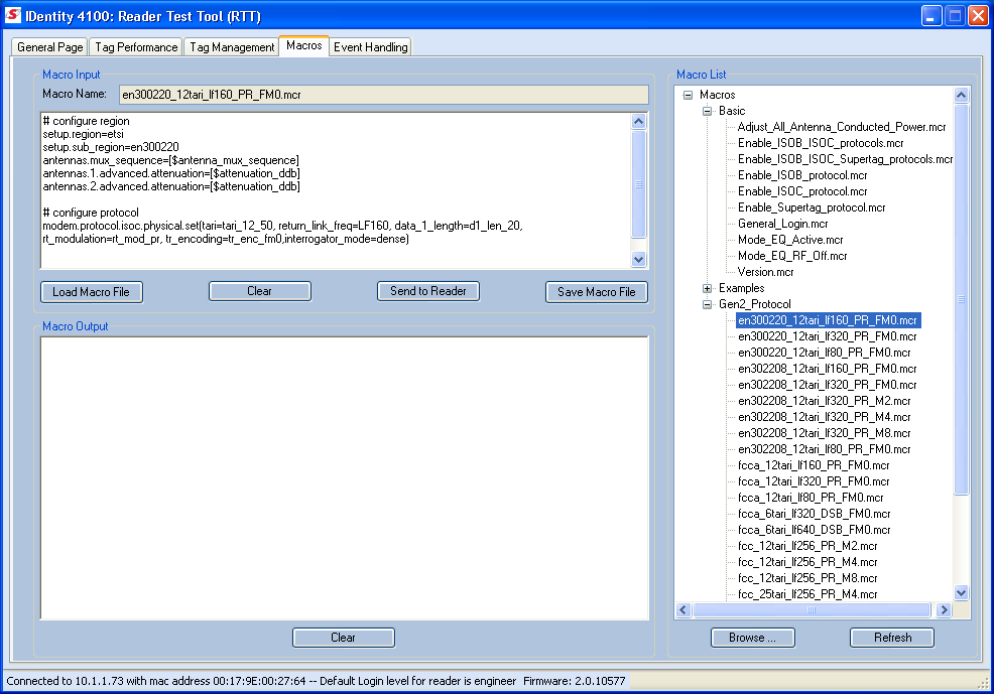The width and height of the screenshot is (994, 694).
Task: Select Mode_EQ_Active.mcr macro
Action: pyautogui.click(x=790, y=240)
